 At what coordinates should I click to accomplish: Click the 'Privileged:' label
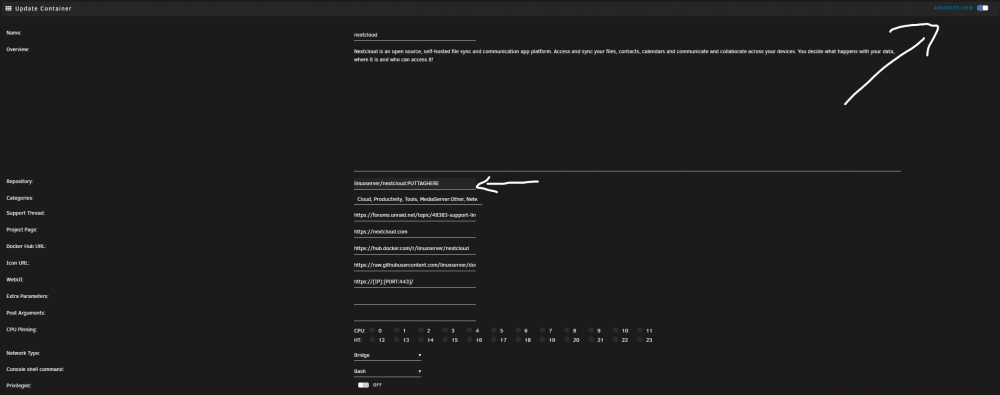pos(18,385)
